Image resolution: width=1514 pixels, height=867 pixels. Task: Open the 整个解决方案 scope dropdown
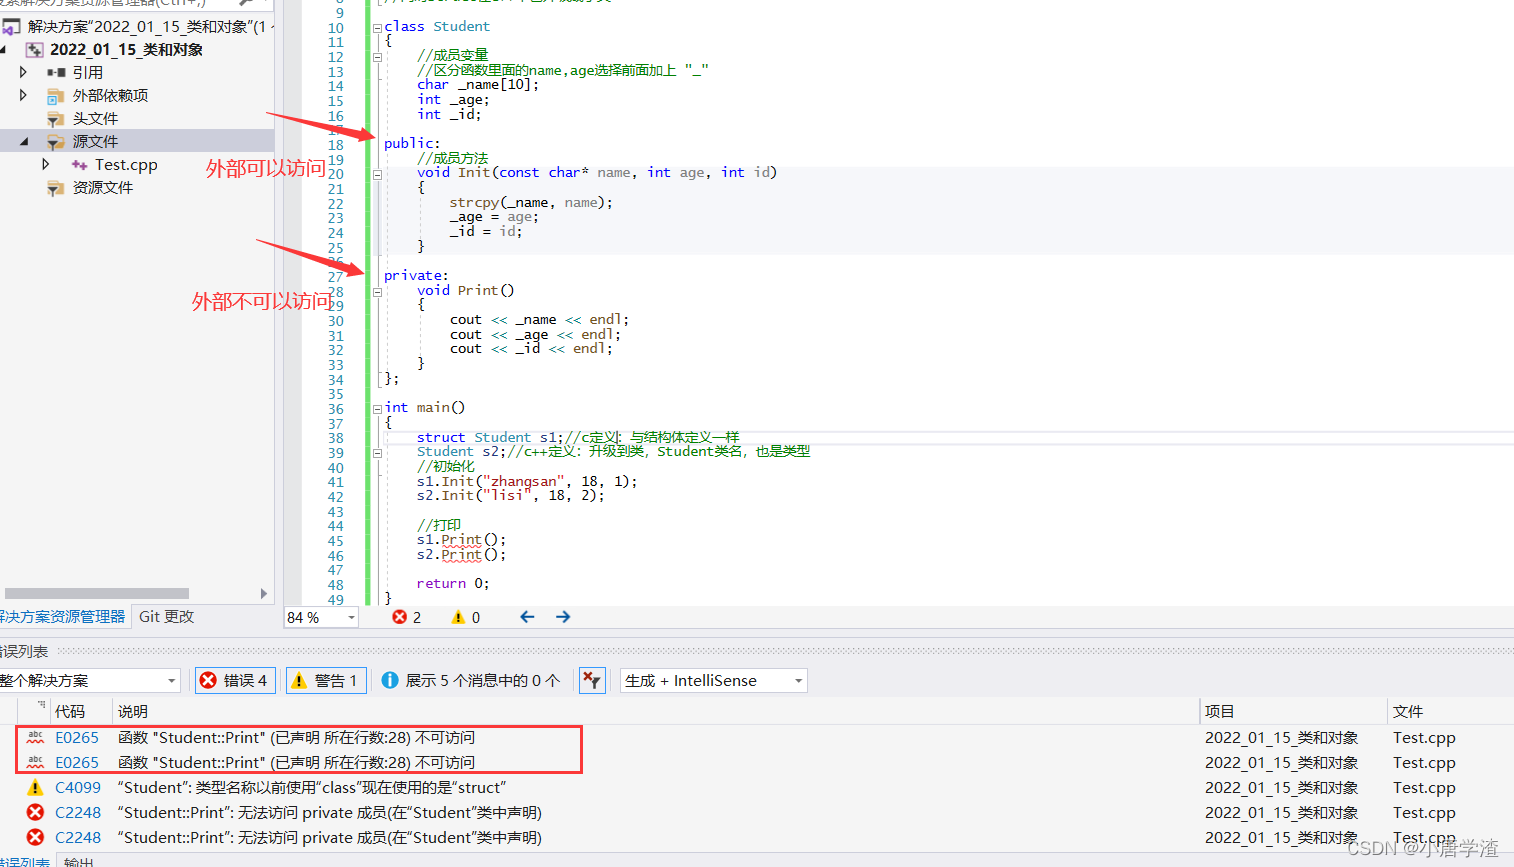172,681
